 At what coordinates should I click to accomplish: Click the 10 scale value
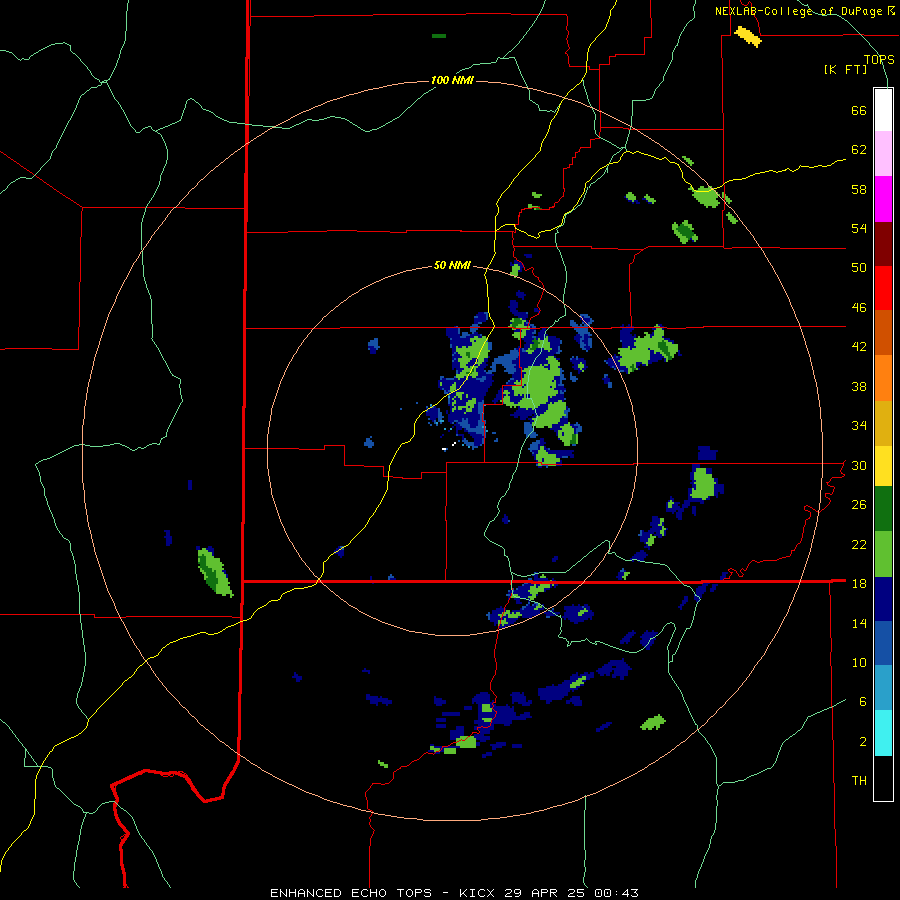tap(859, 662)
